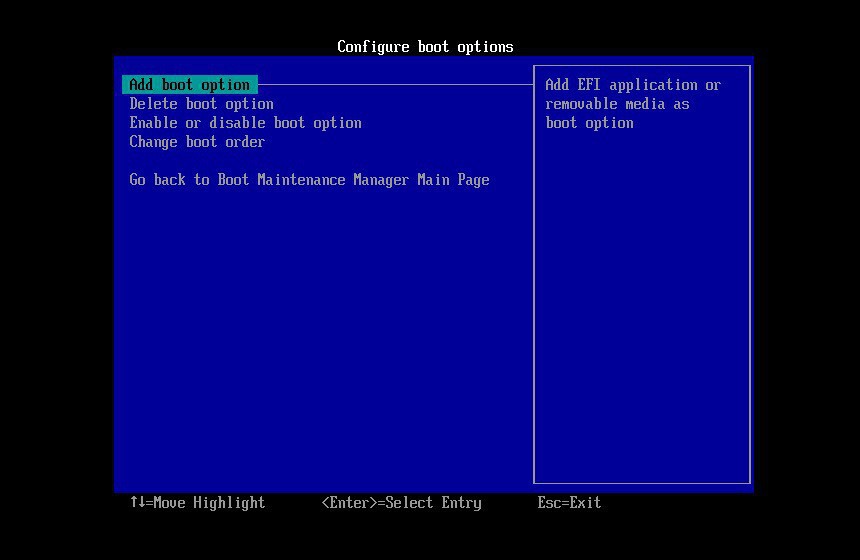Viewport: 860px width, 560px height.
Task: Select Change boot order entry
Action: point(197,142)
